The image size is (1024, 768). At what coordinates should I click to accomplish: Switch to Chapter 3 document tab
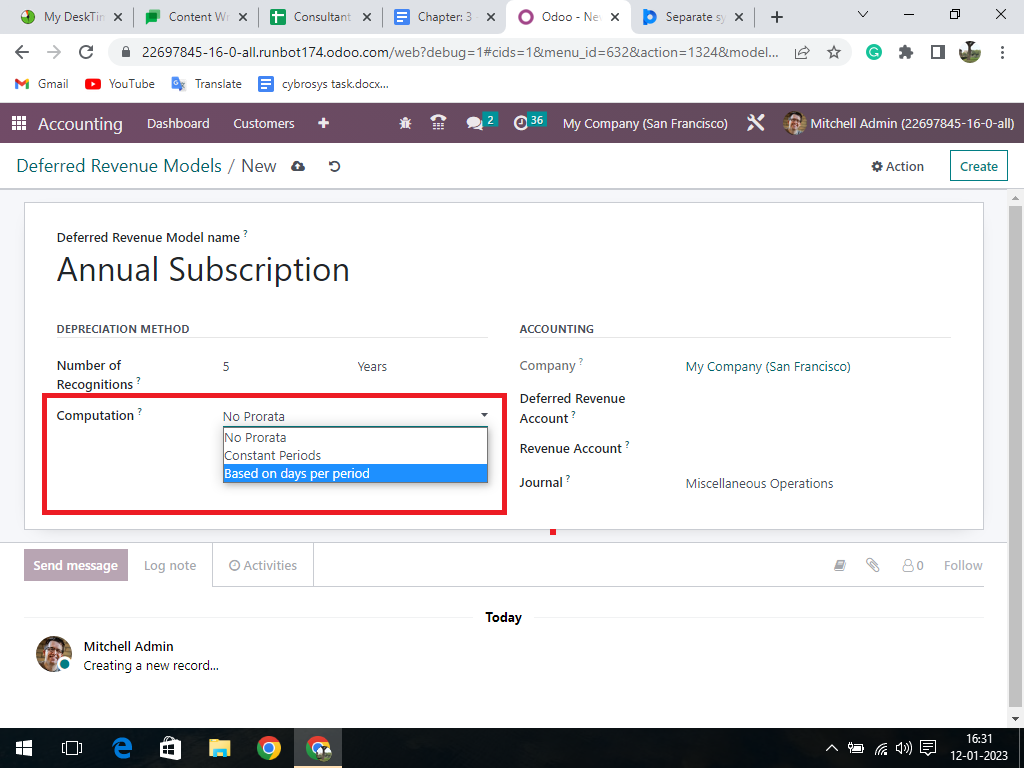(x=444, y=17)
